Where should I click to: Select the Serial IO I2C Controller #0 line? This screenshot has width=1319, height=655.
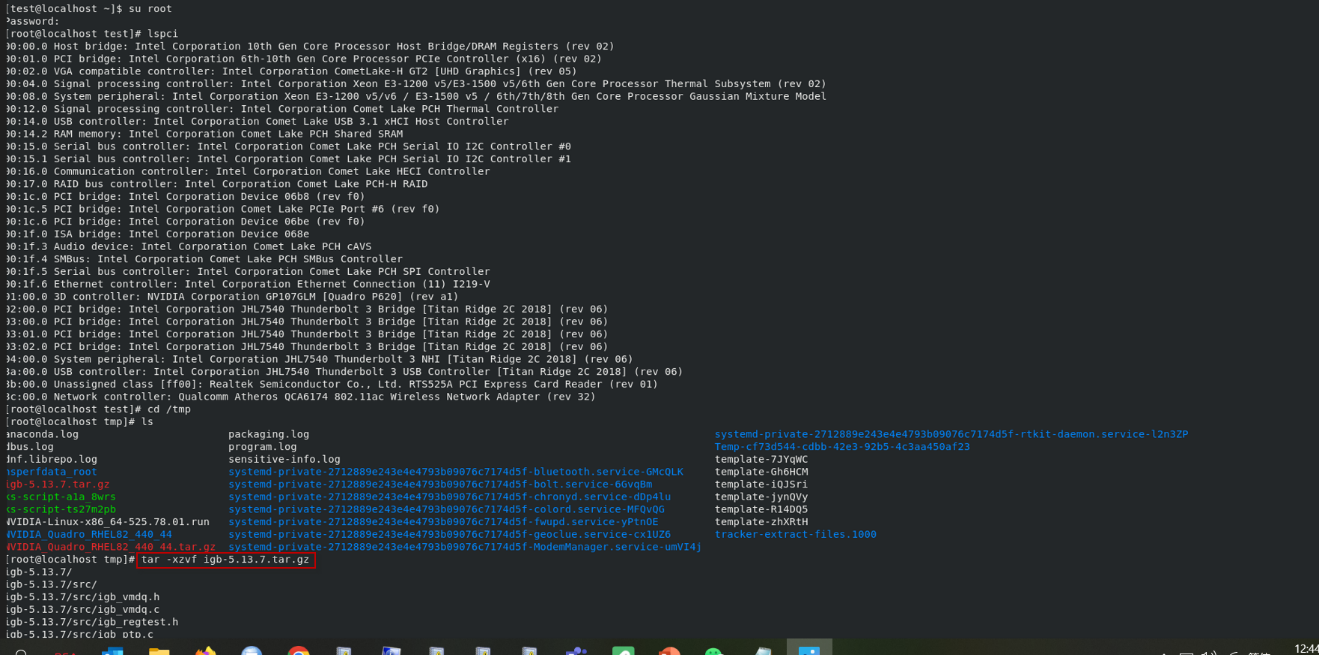pos(287,146)
